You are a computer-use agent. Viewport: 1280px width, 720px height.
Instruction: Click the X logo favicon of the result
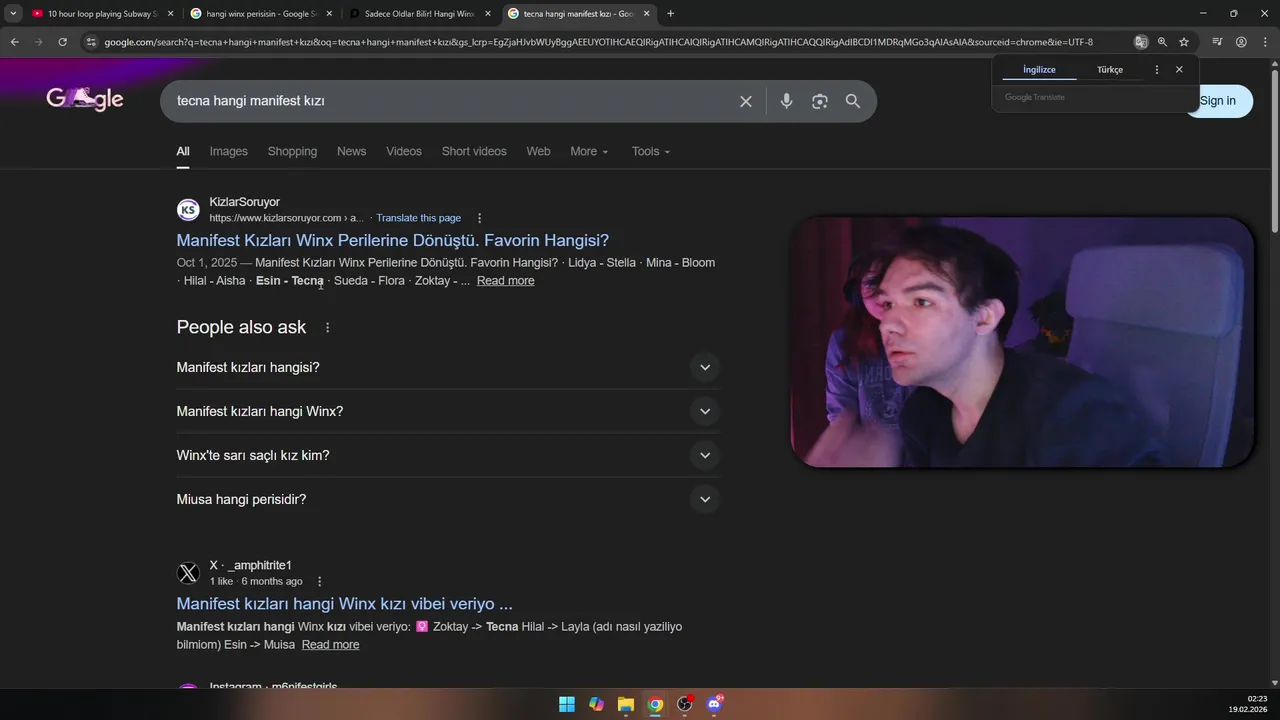coord(188,573)
